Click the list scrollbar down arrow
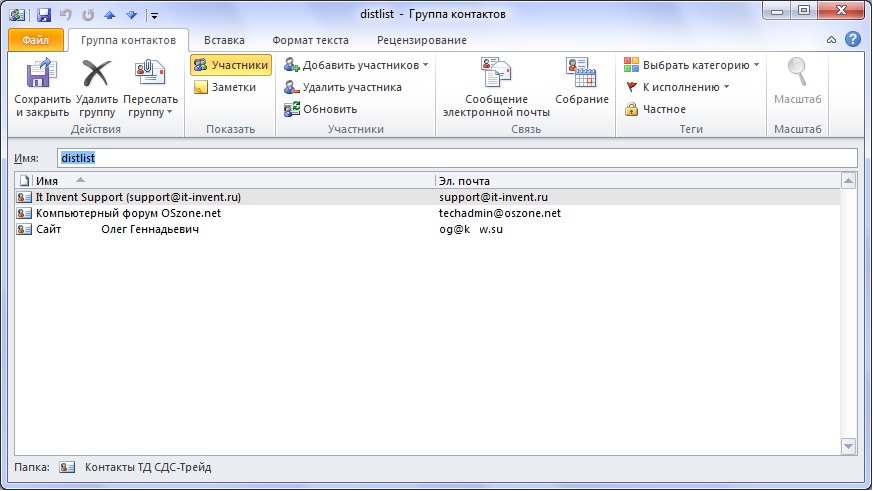Image resolution: width=873 pixels, height=491 pixels. 849,446
